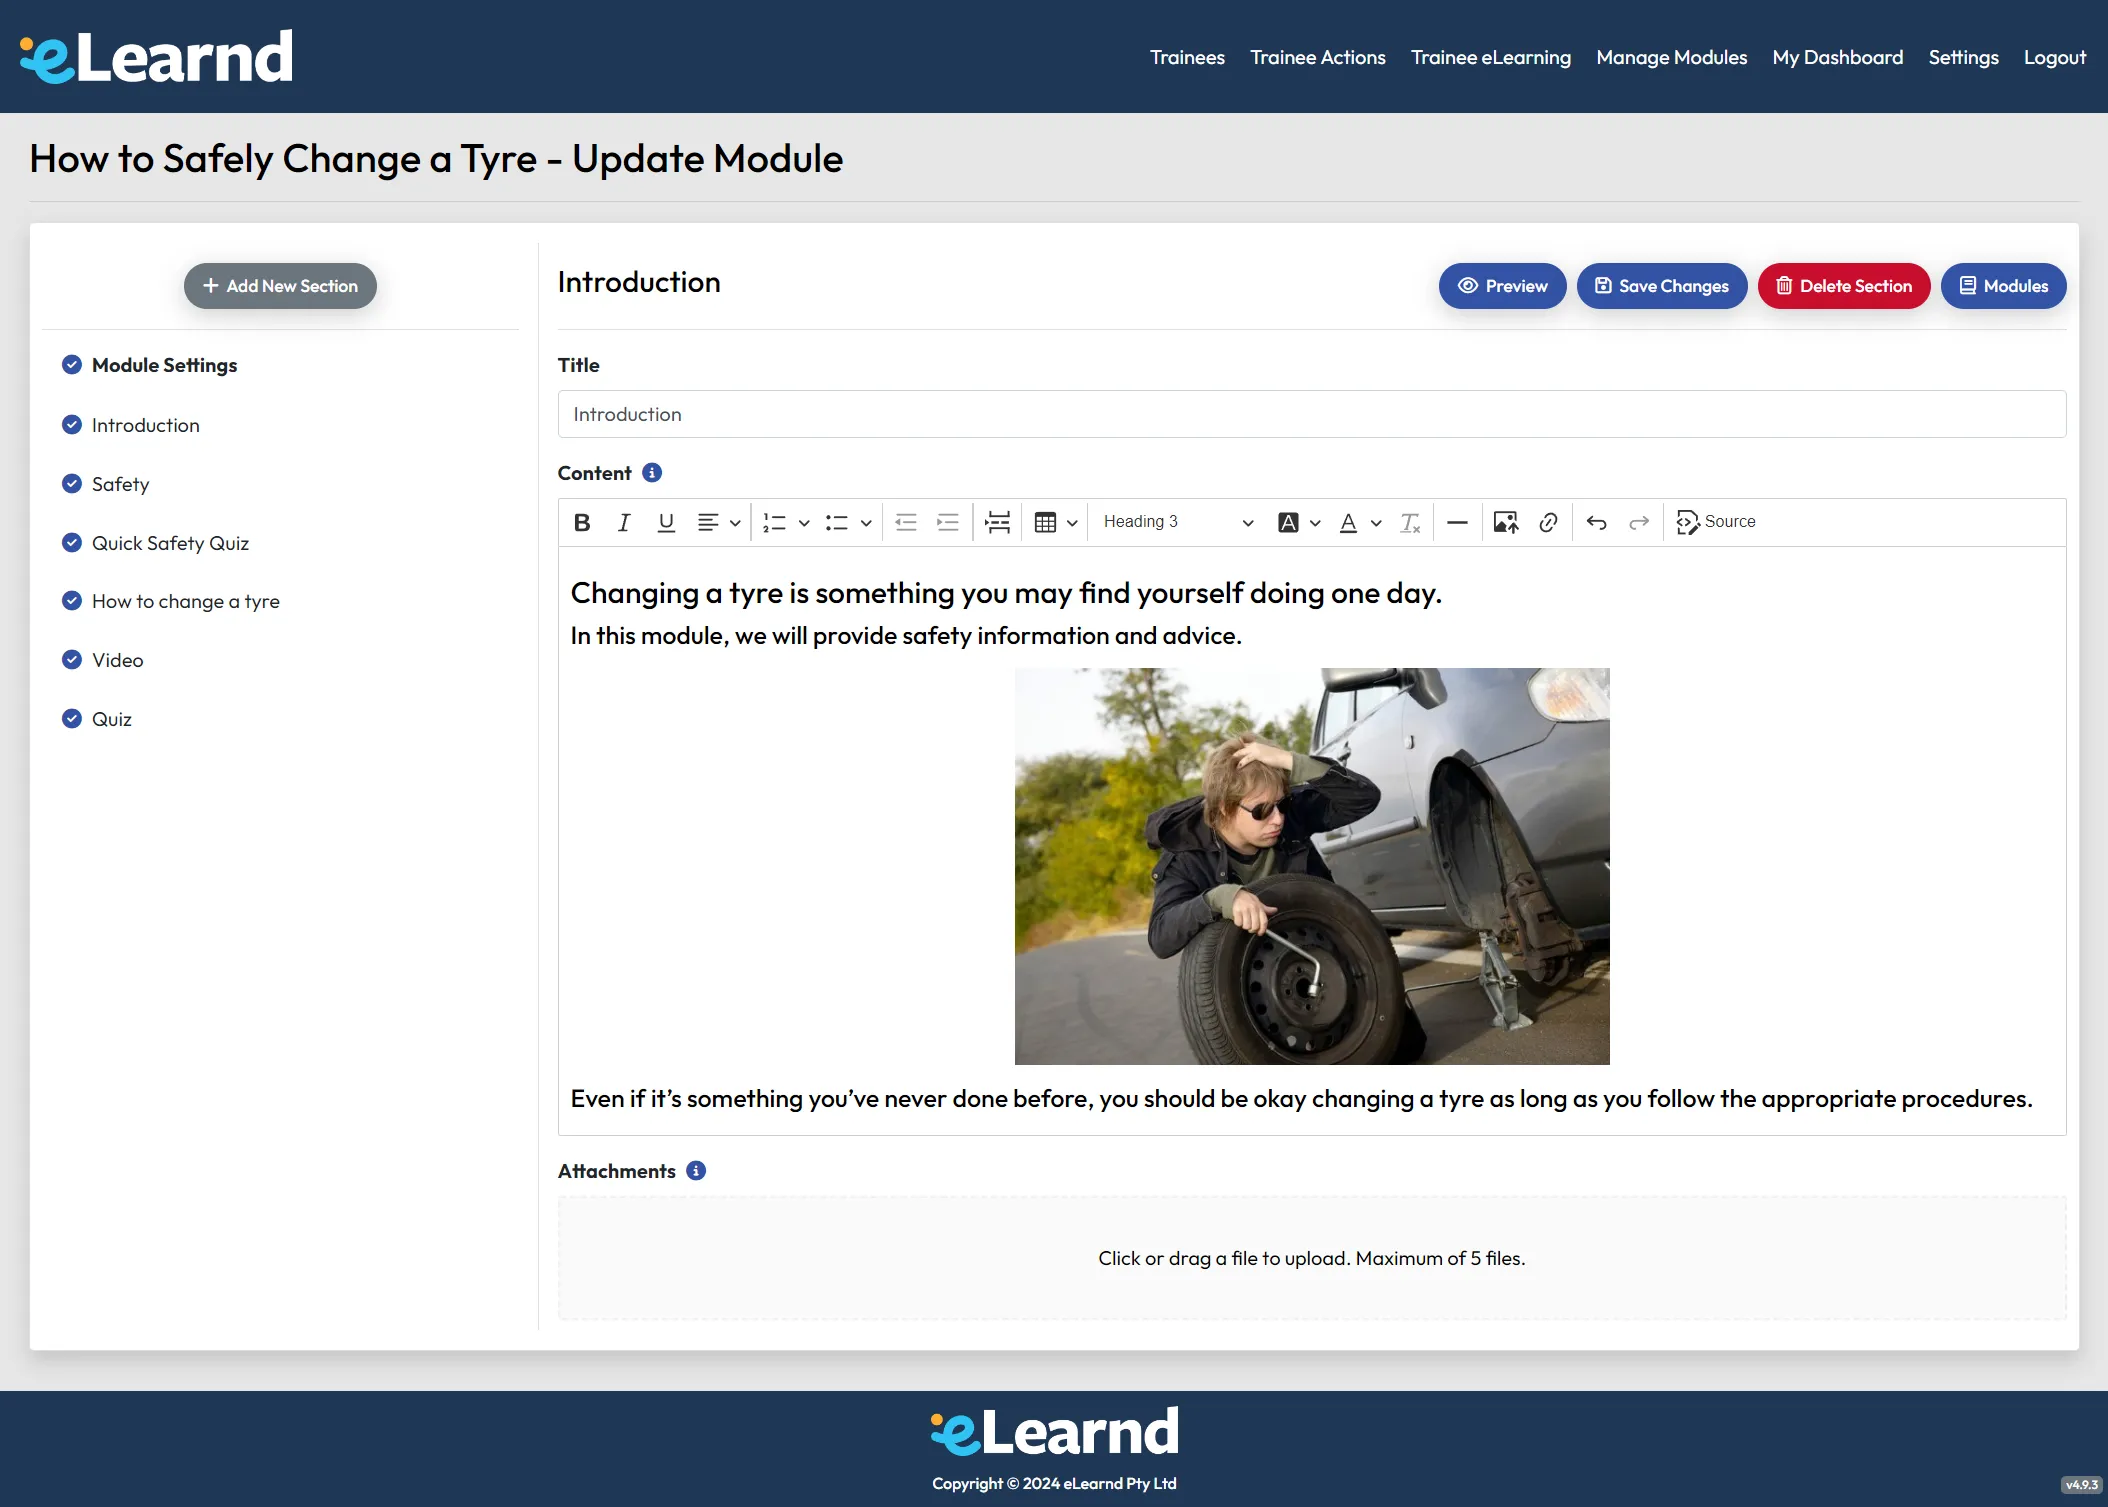This screenshot has height=1507, width=2108.
Task: Insert an image into the content
Action: 1506,522
